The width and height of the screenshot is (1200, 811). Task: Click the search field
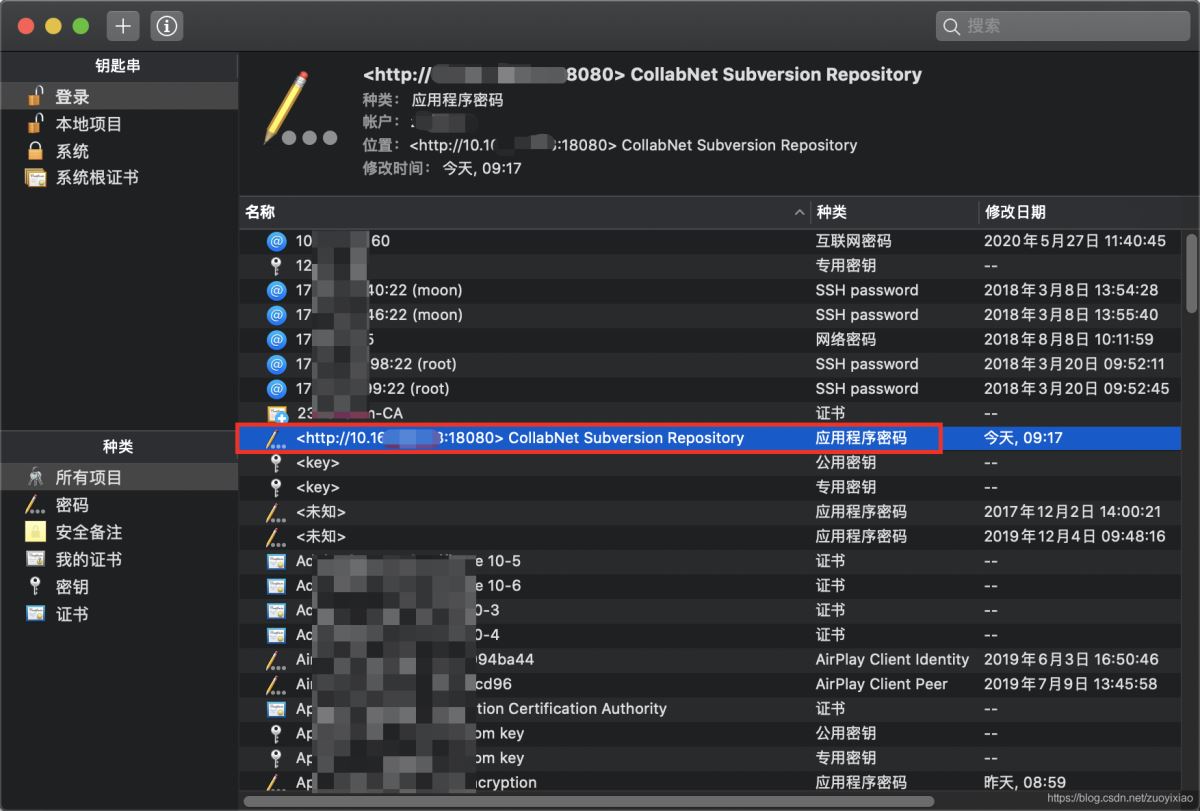pyautogui.click(x=1061, y=26)
